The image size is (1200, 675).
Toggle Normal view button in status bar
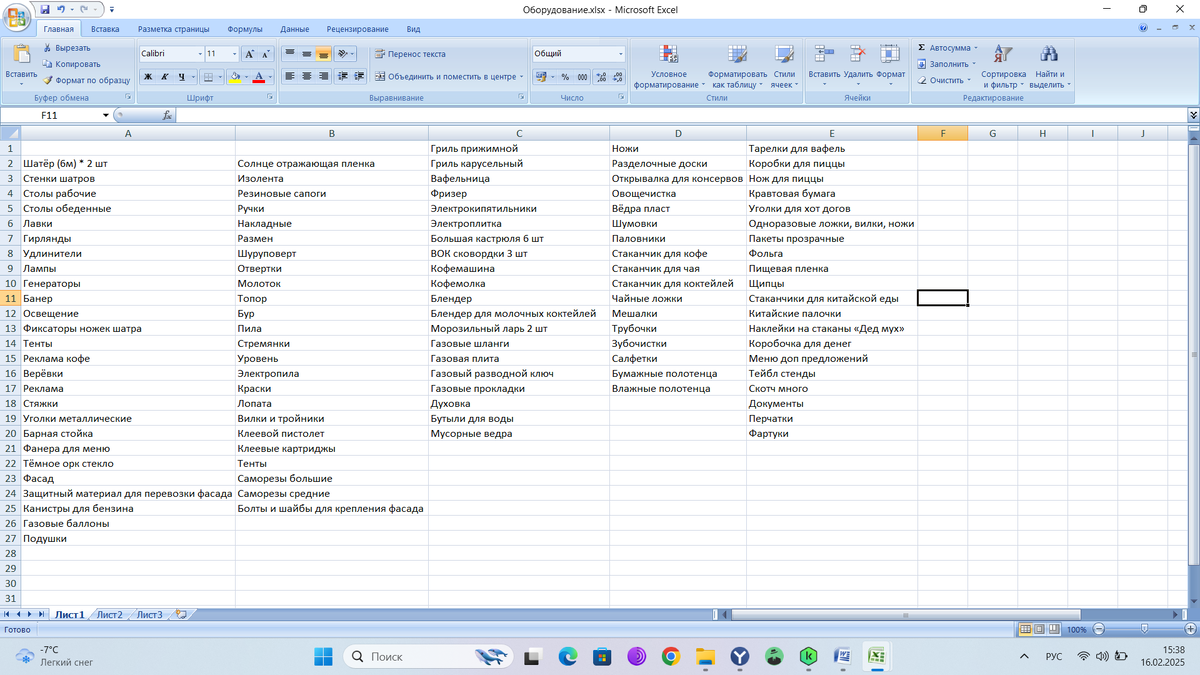pos(1025,629)
